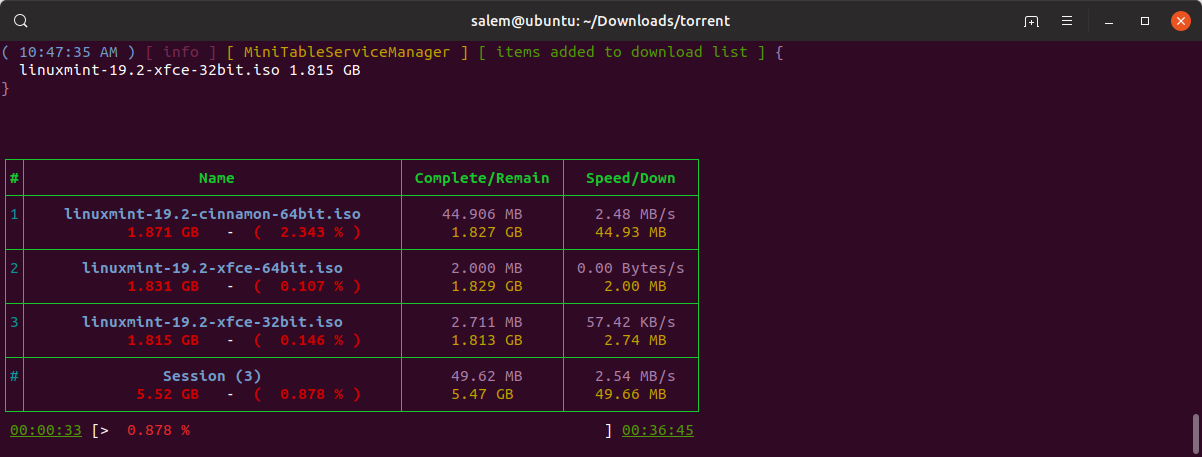Click the 0.00 Bytes/s speed value

click(631, 268)
